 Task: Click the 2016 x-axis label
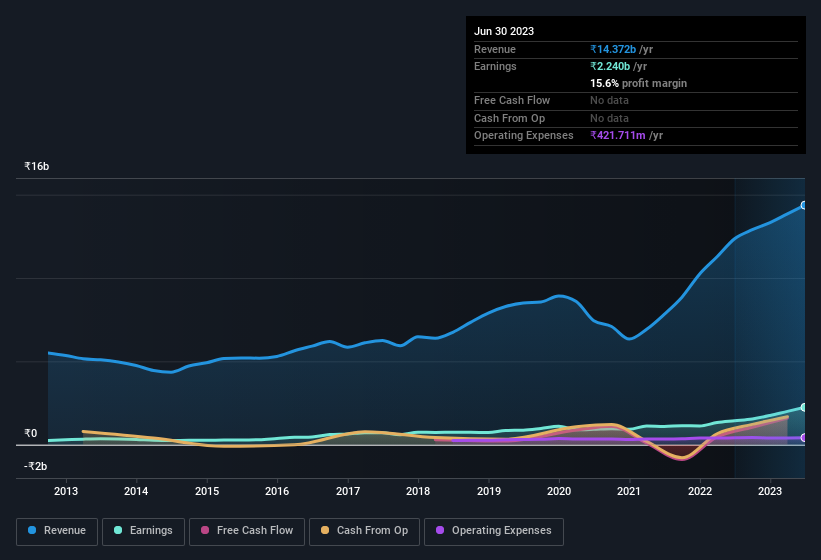point(277,491)
